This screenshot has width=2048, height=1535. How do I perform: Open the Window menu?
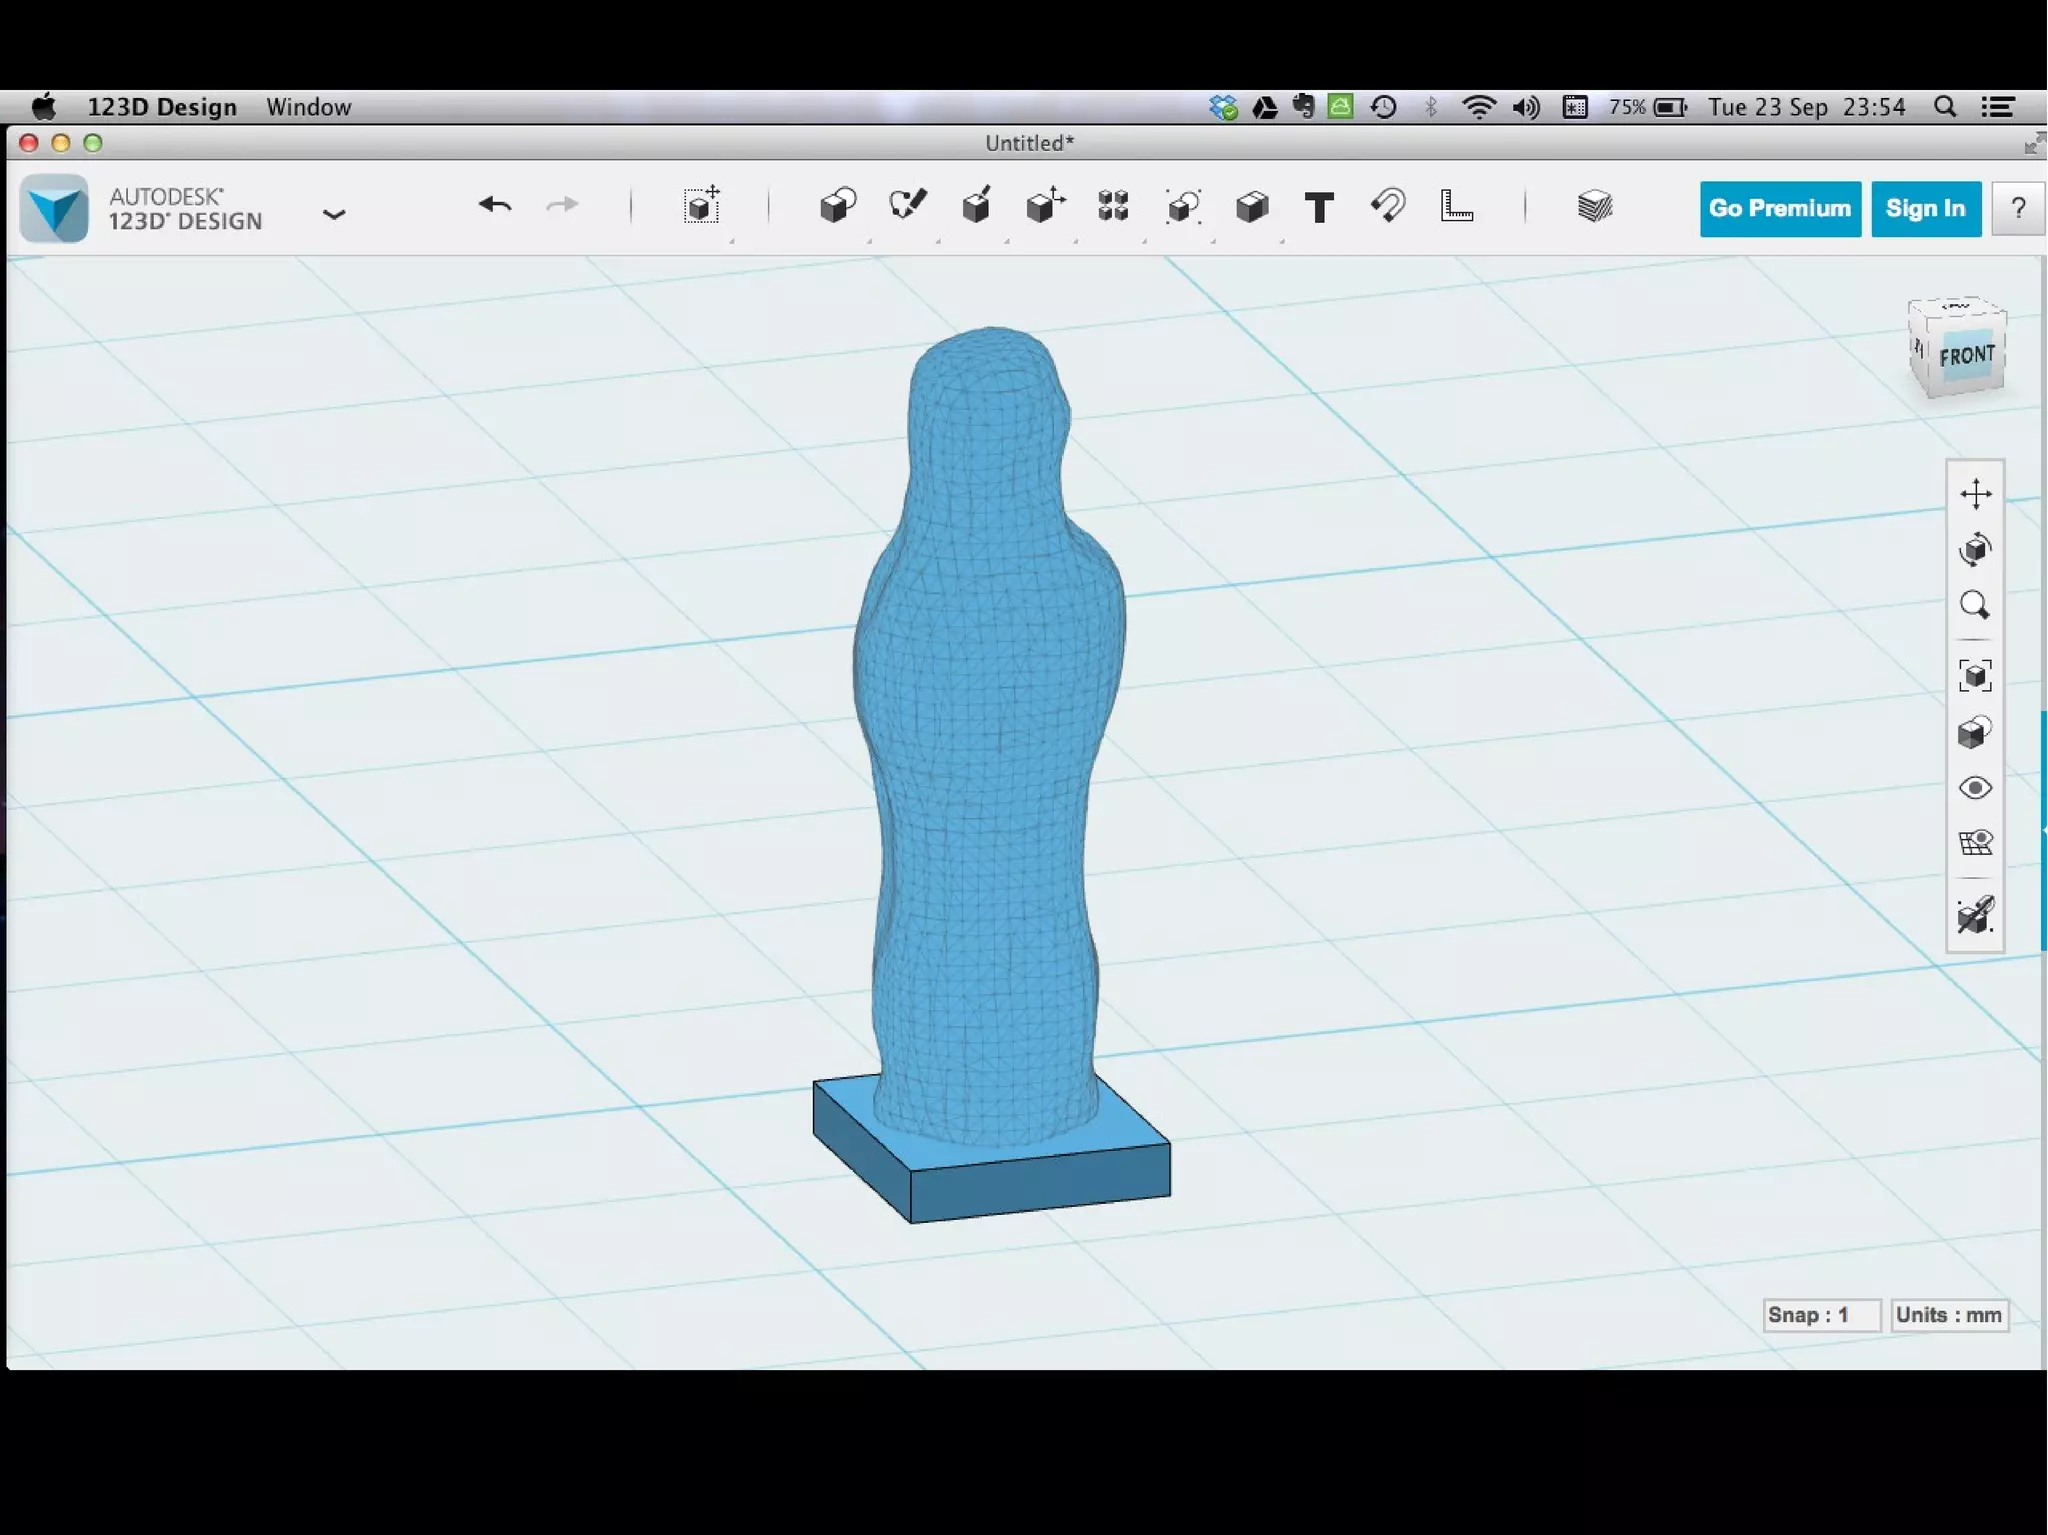pos(308,107)
